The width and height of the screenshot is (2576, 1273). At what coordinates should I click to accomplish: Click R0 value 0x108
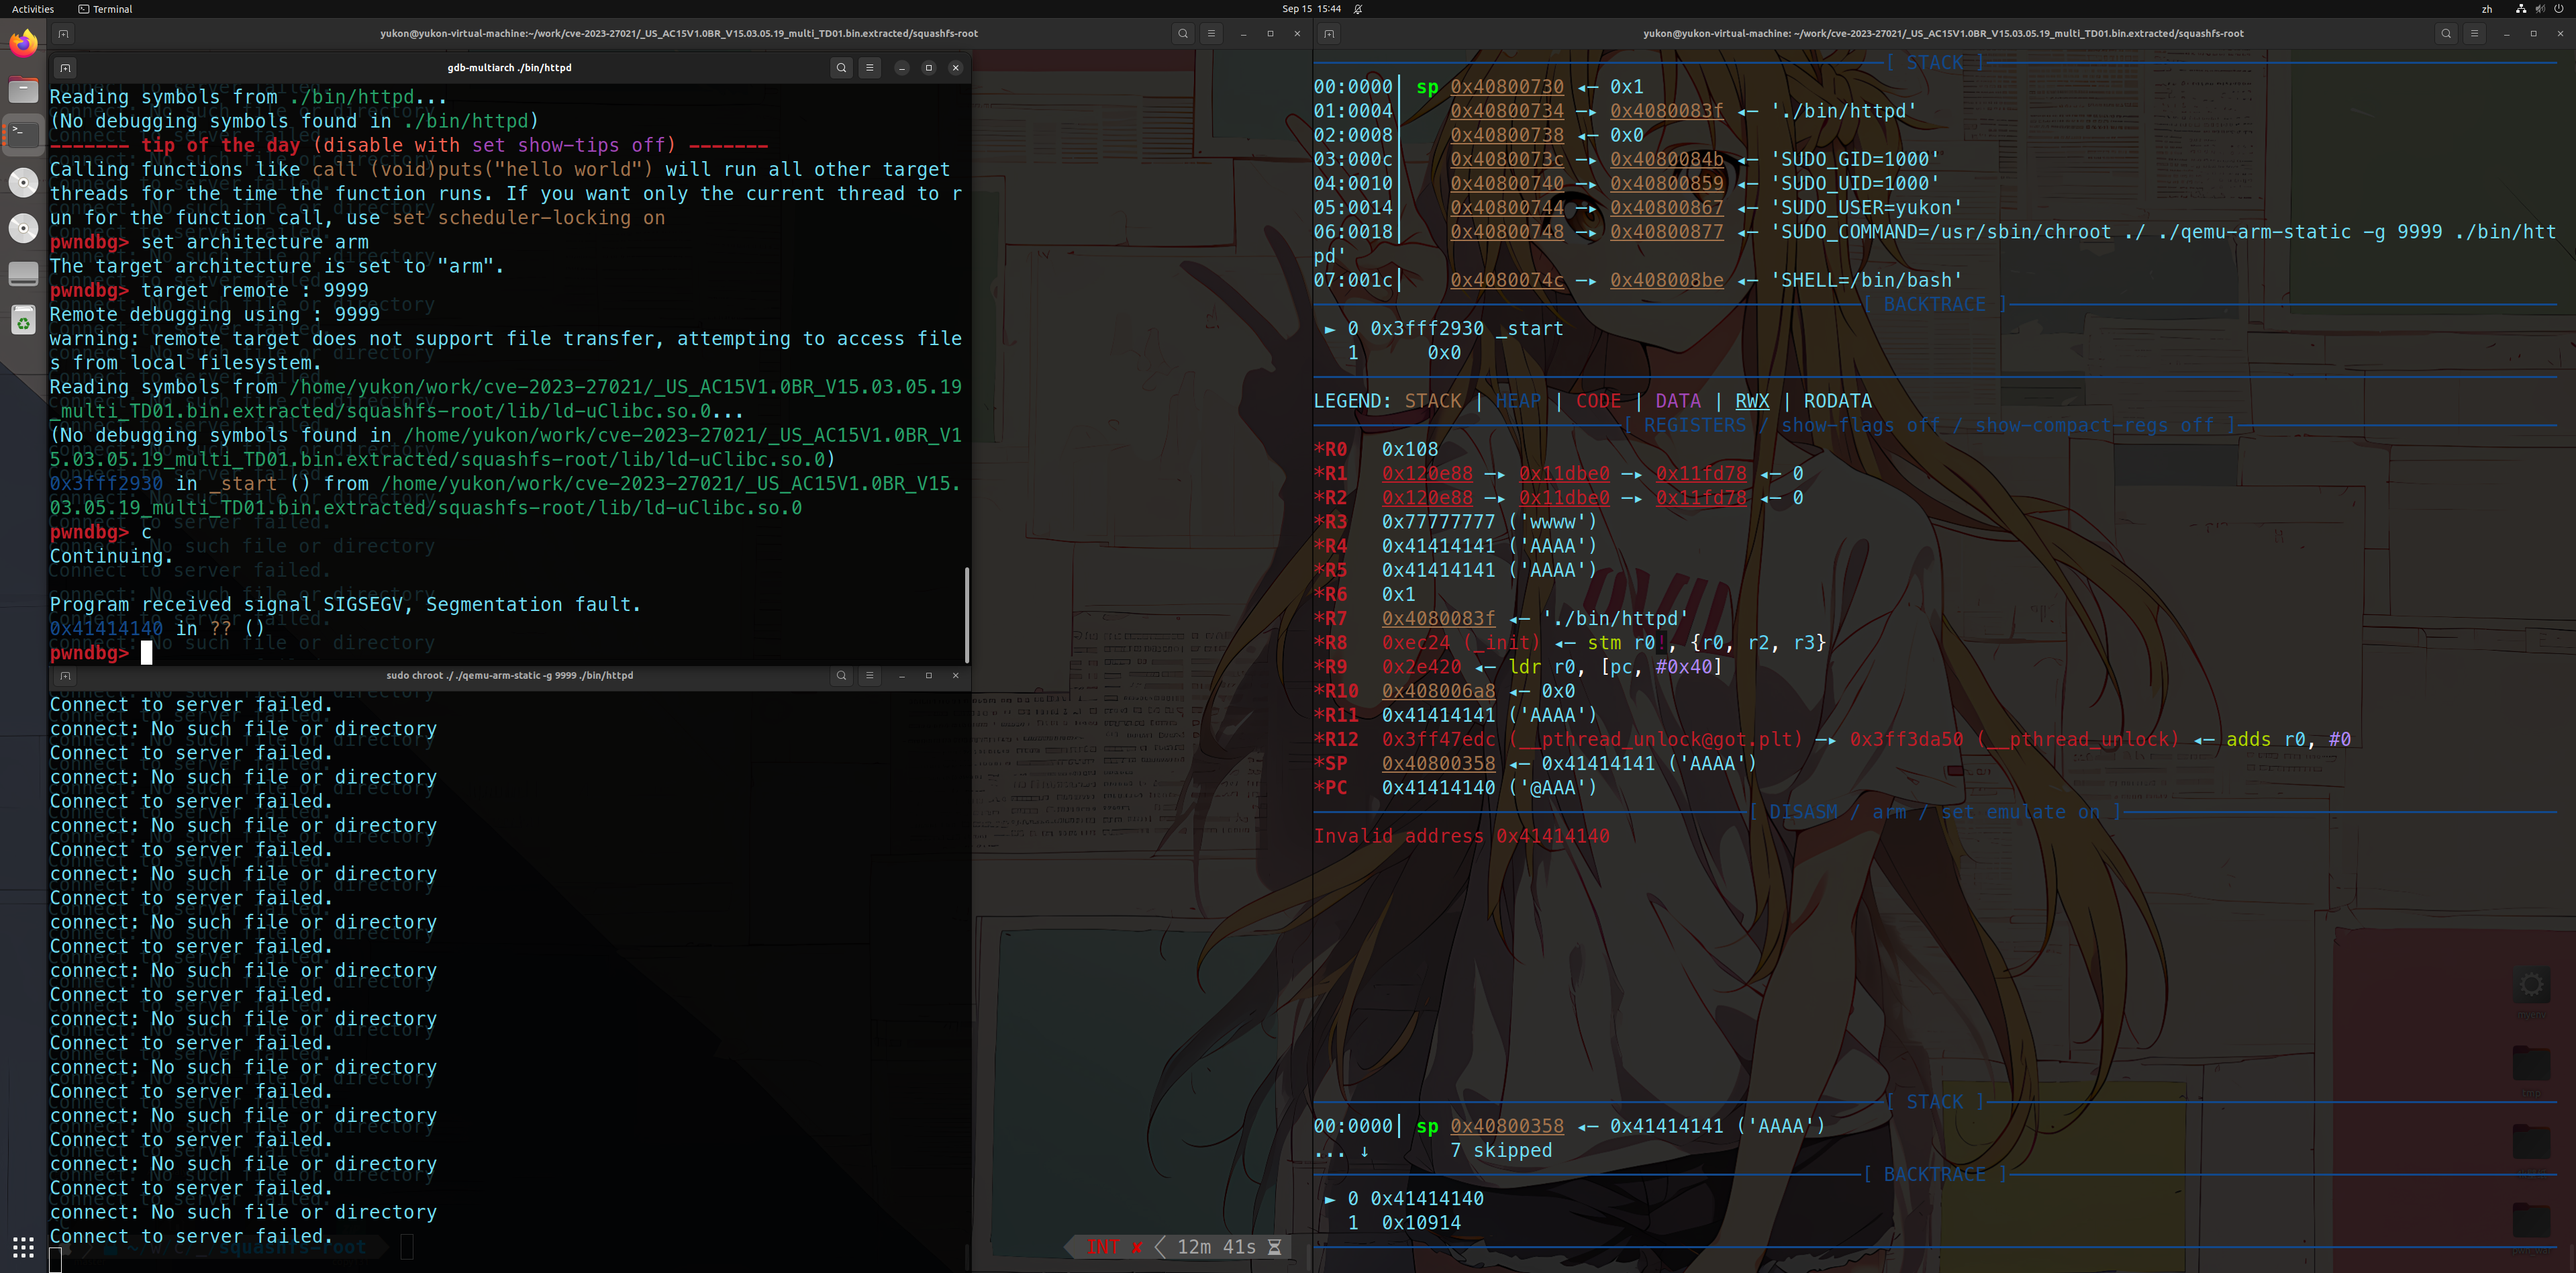pyautogui.click(x=1410, y=449)
